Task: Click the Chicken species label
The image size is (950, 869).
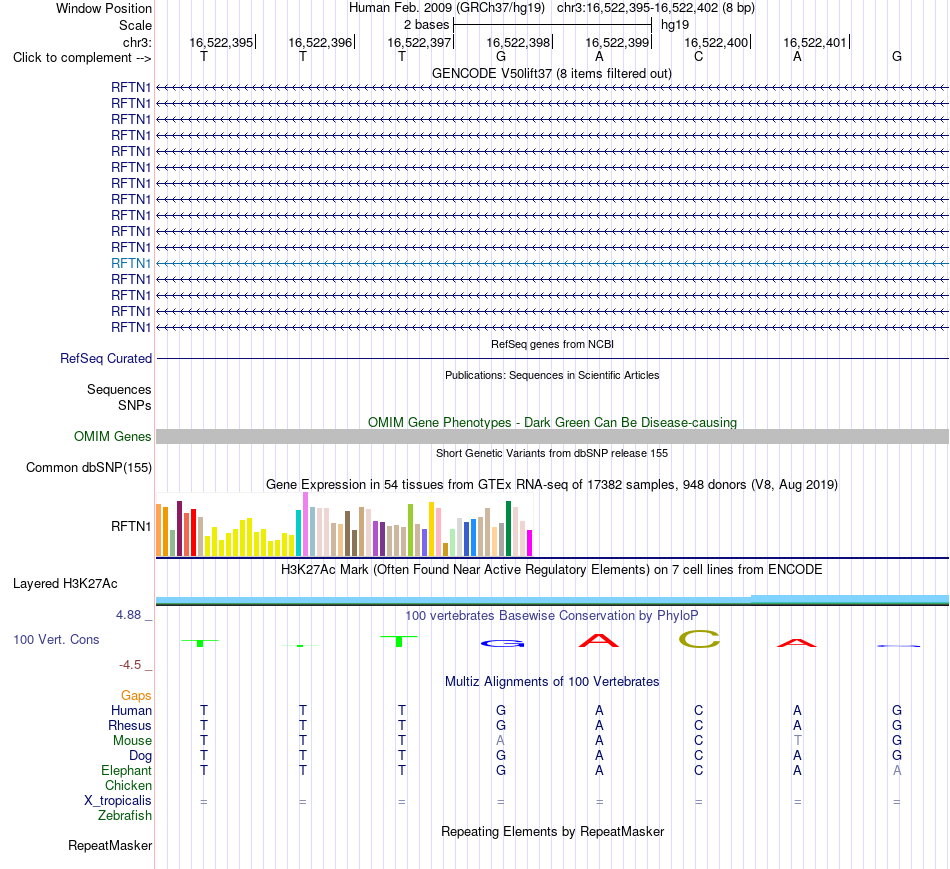Action: pyautogui.click(x=128, y=785)
